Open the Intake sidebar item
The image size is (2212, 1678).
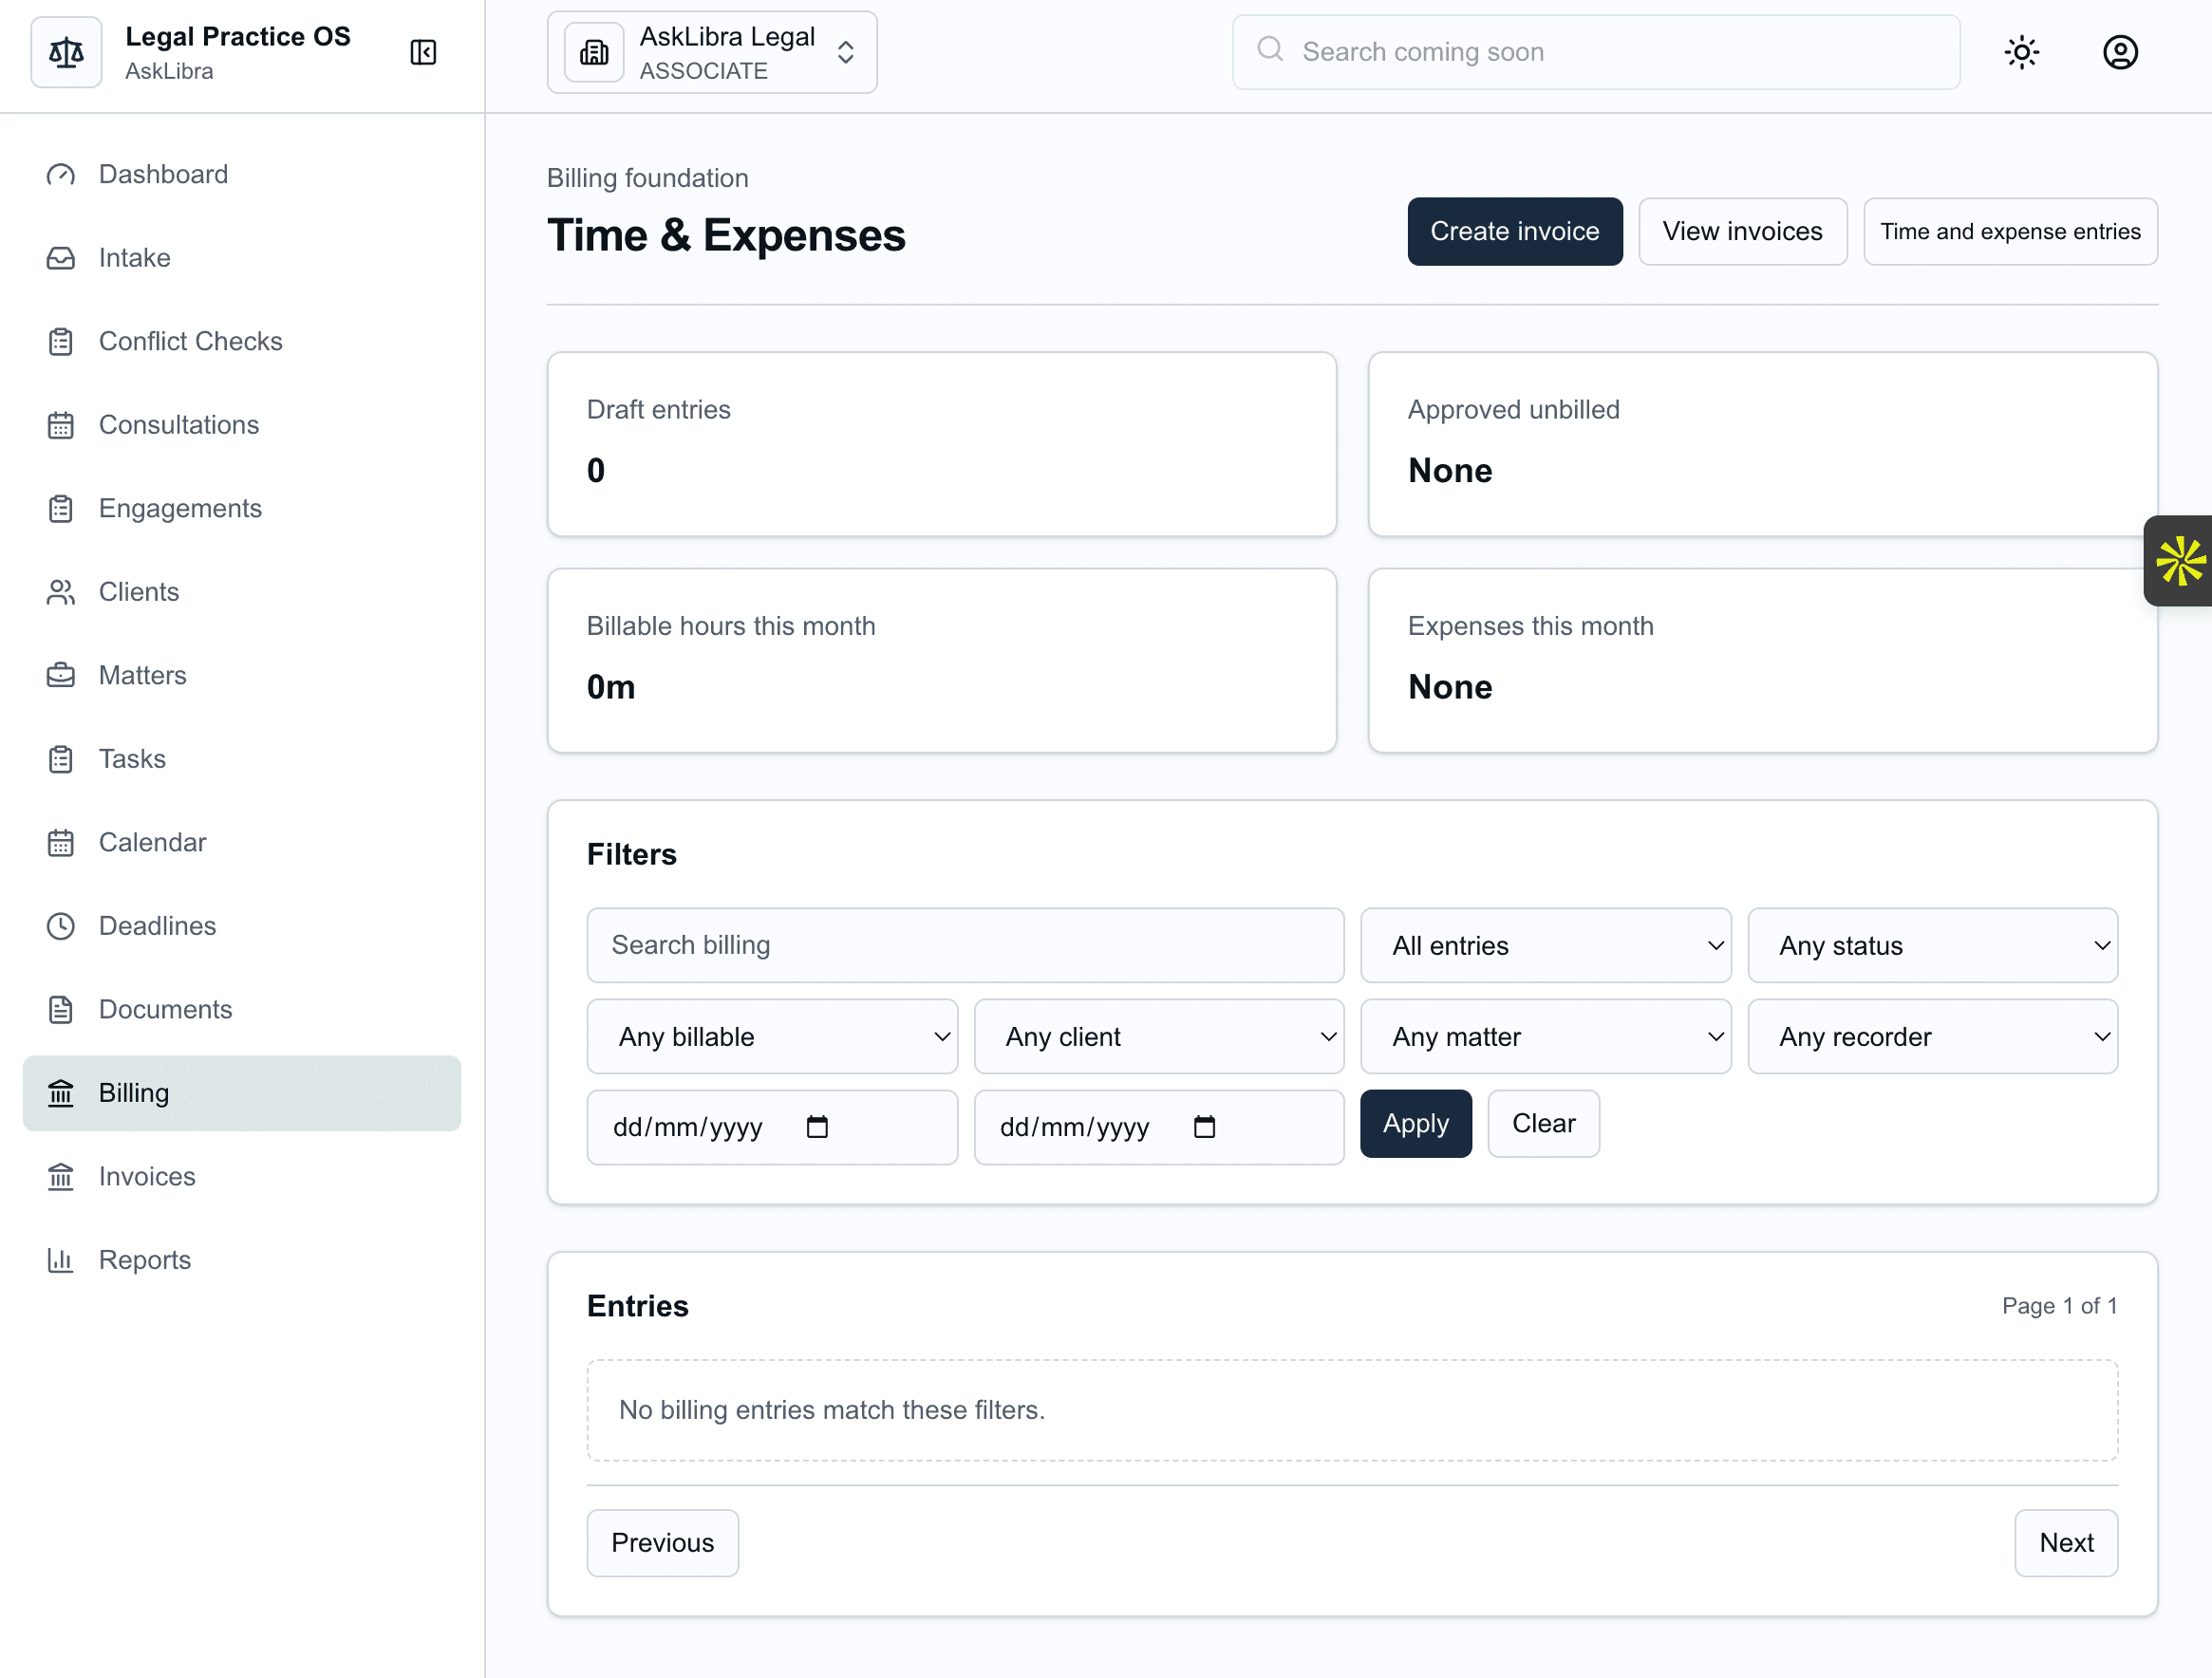tap(242, 258)
